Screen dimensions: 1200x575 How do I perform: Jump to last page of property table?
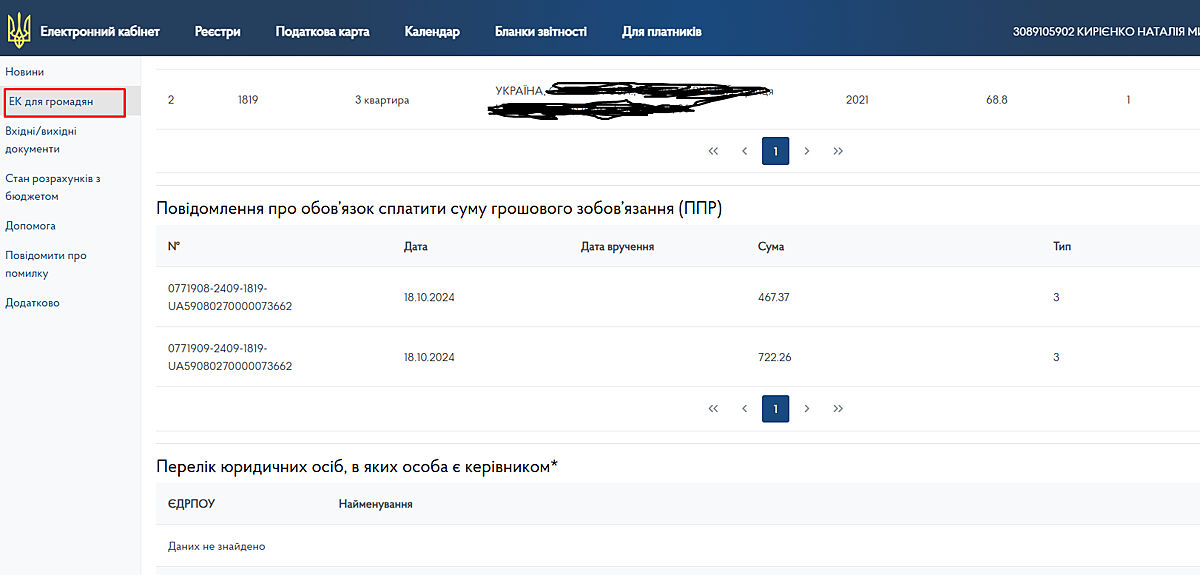pos(838,151)
